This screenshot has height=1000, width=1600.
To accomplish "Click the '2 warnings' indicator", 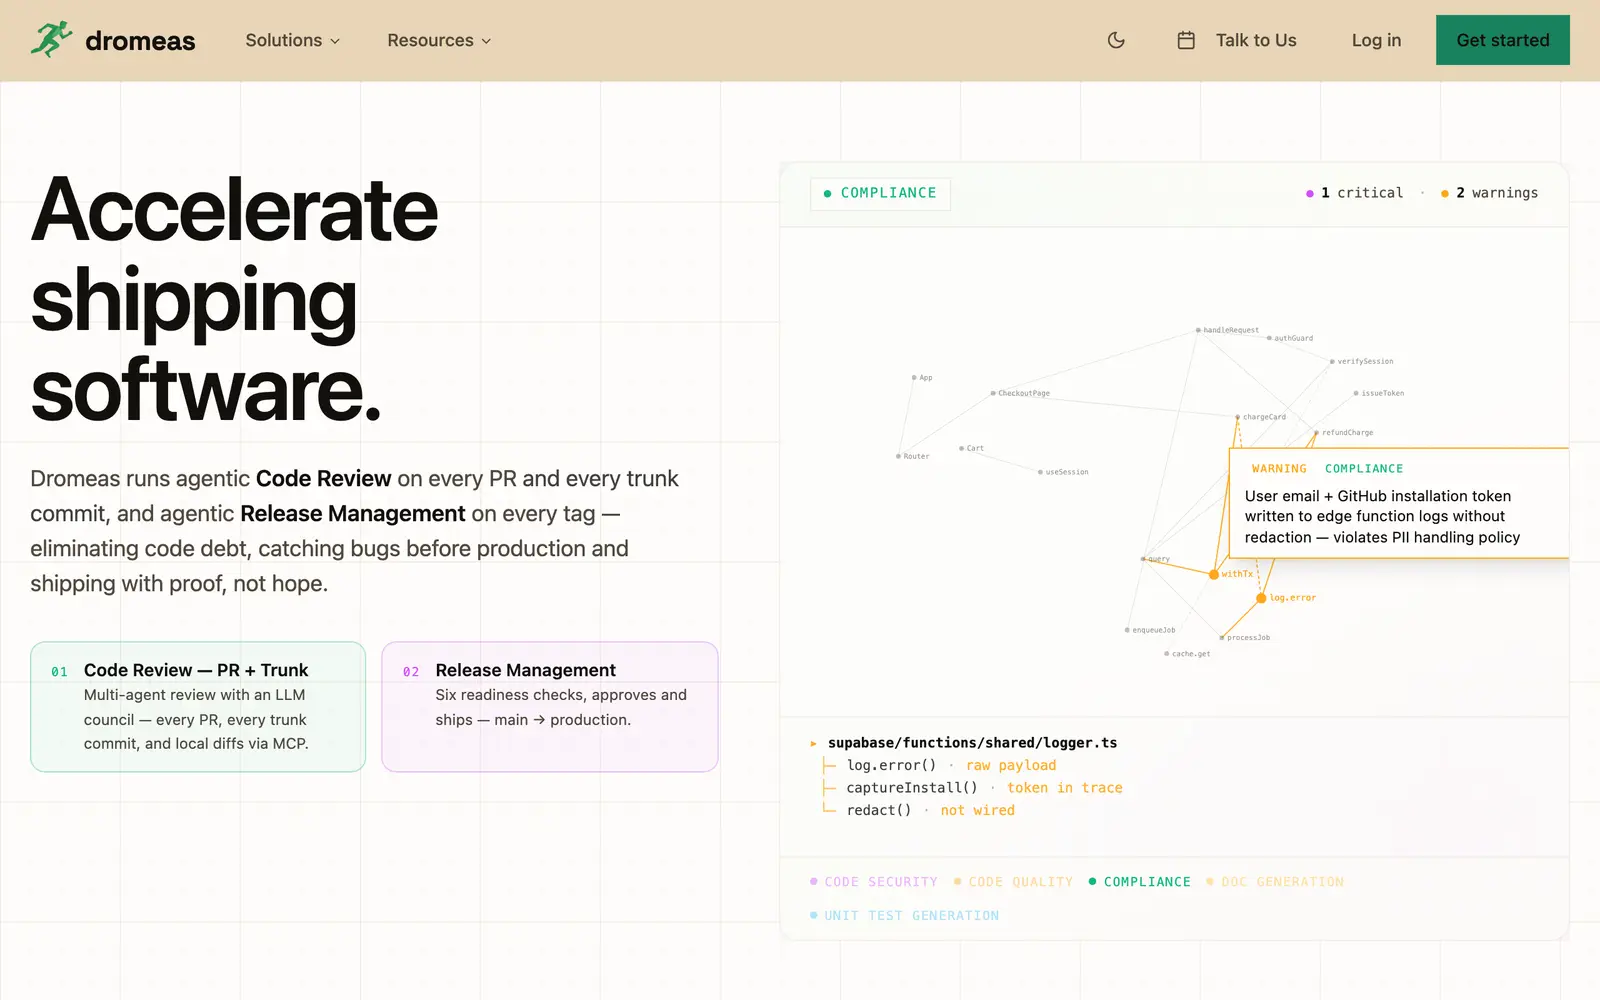I will pos(1489,193).
